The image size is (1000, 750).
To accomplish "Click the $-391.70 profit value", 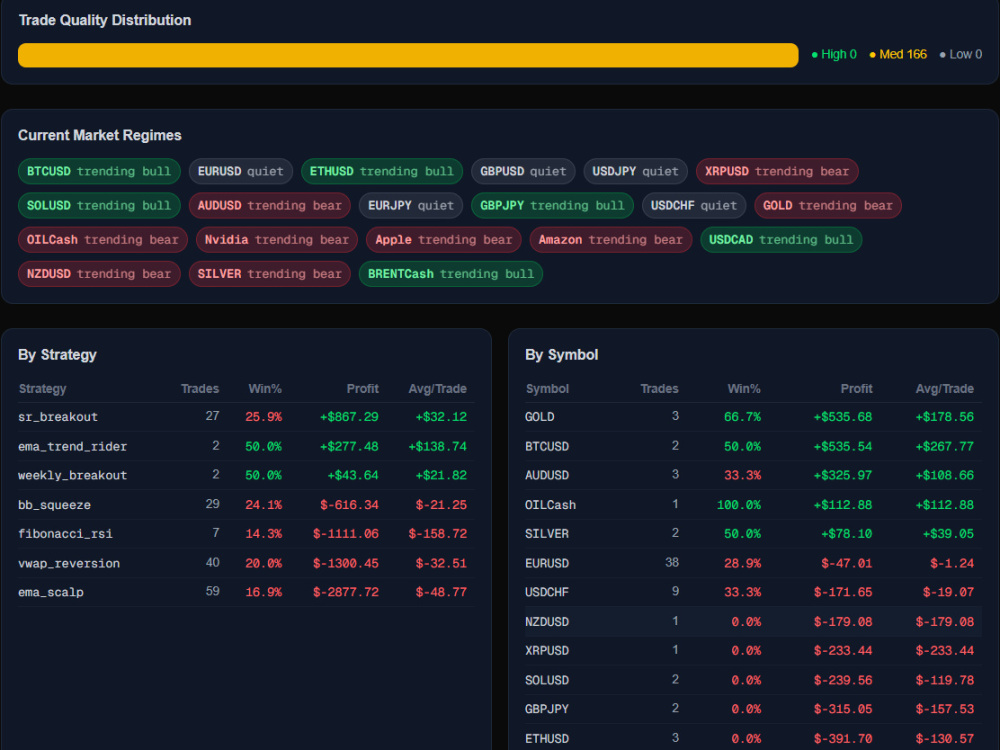I will click(842, 739).
